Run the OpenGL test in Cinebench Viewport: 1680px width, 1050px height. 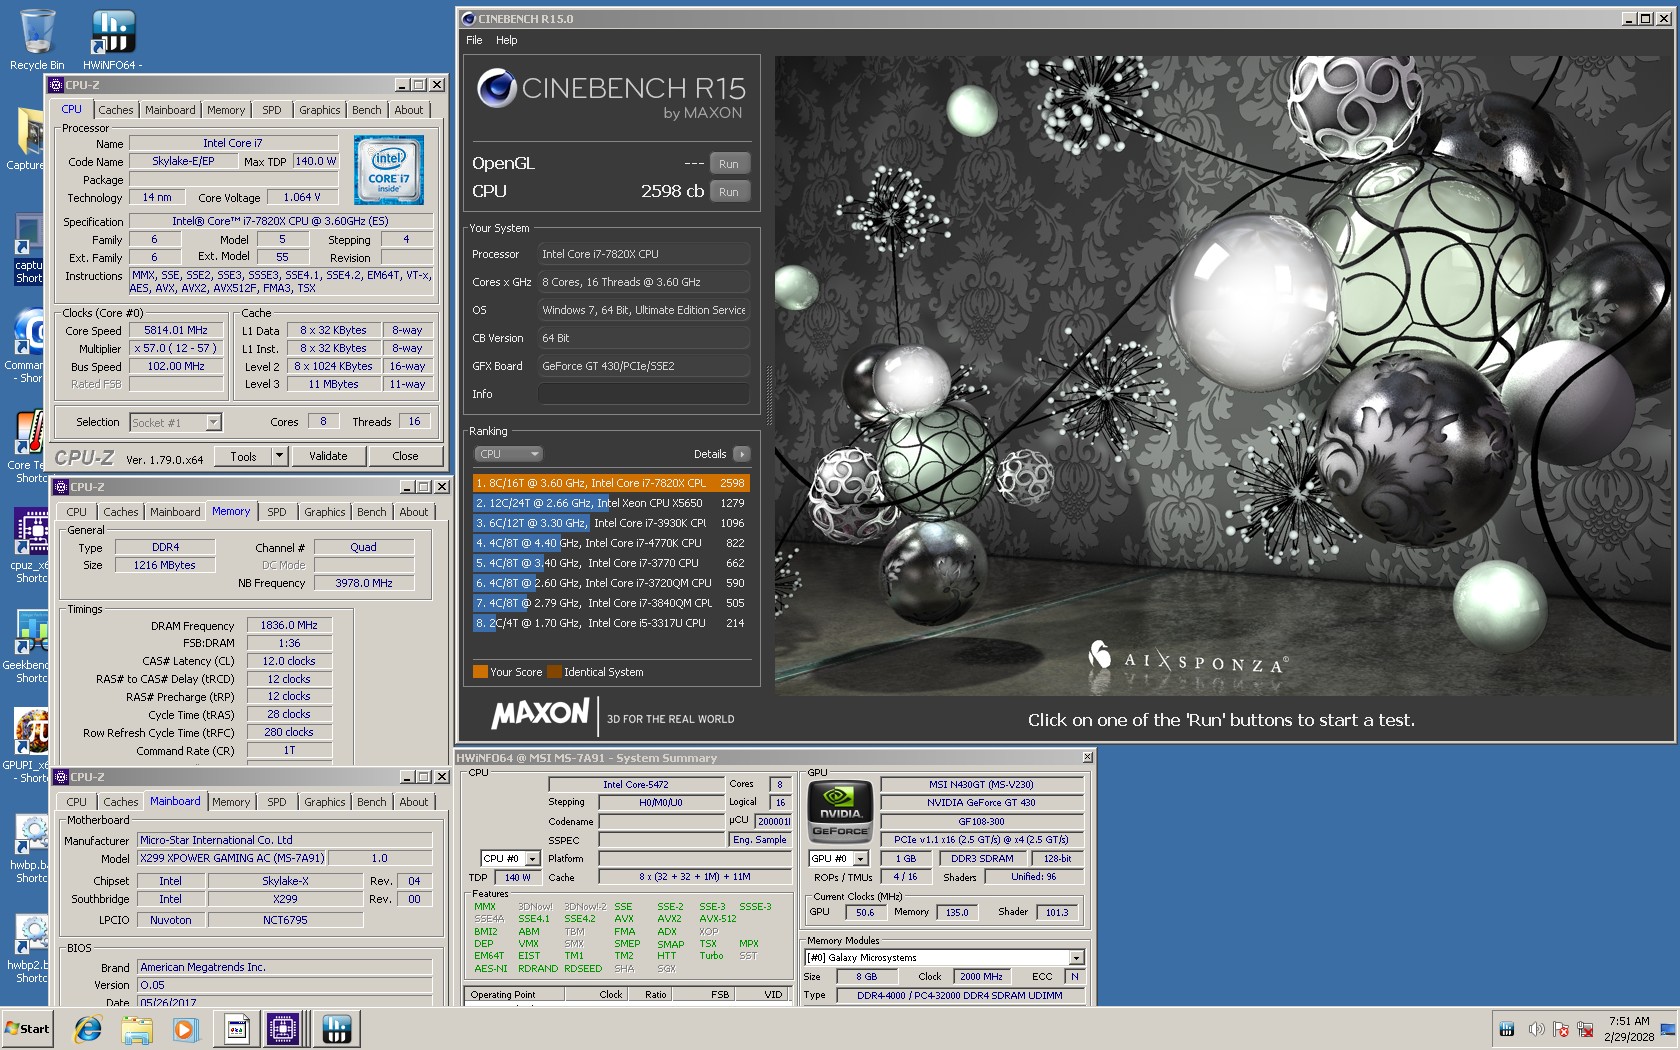click(x=729, y=164)
